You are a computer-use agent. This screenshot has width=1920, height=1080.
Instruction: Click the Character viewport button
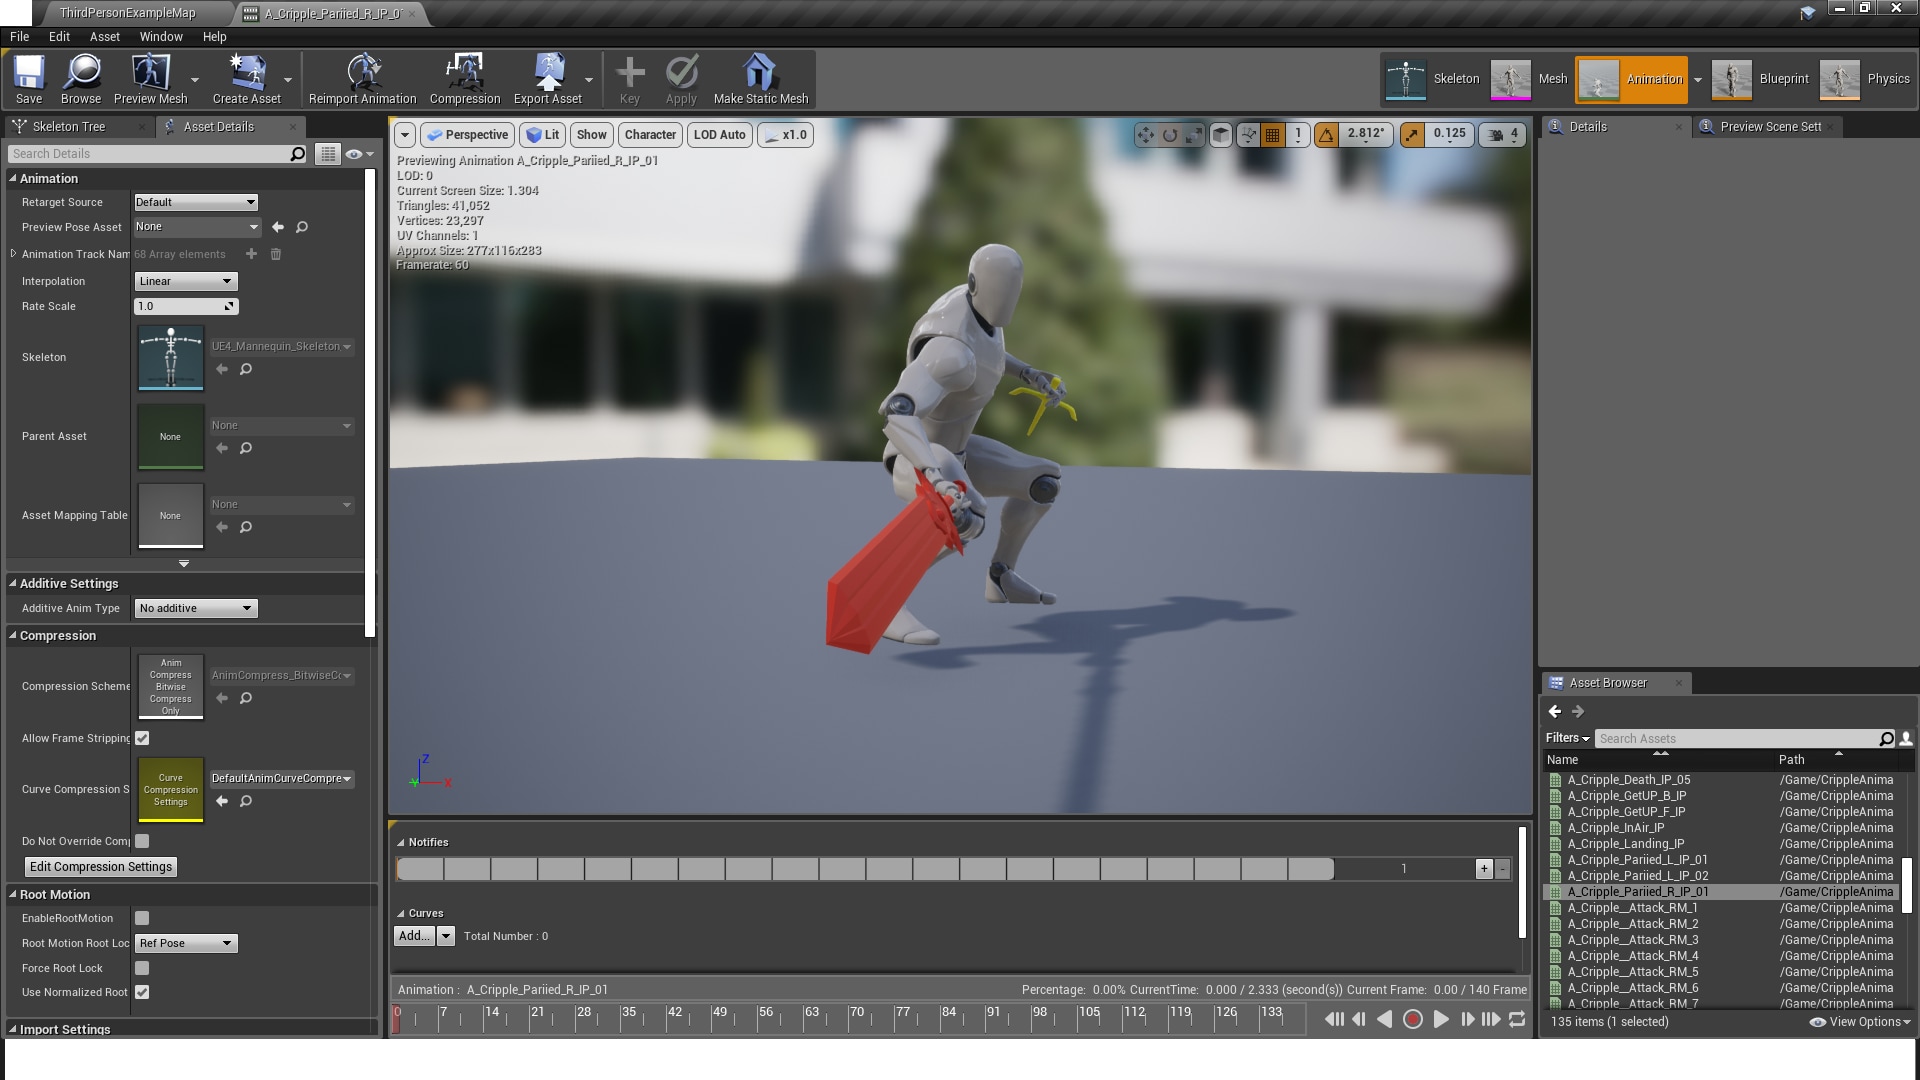coord(650,135)
